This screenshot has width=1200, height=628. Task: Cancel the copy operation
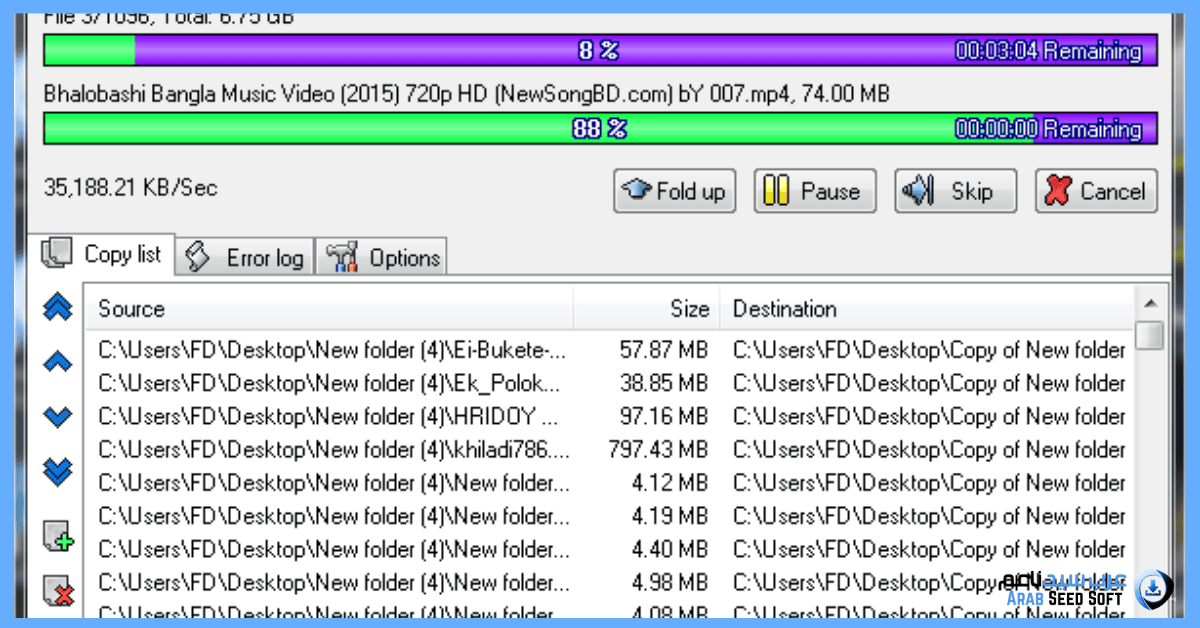1096,191
